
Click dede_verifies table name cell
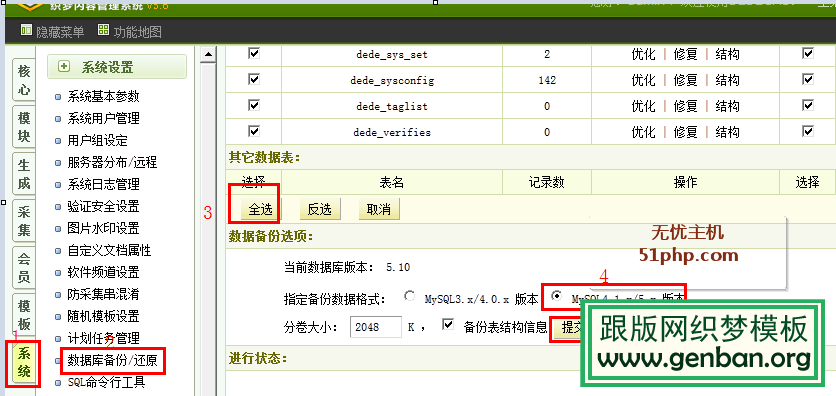[392, 132]
